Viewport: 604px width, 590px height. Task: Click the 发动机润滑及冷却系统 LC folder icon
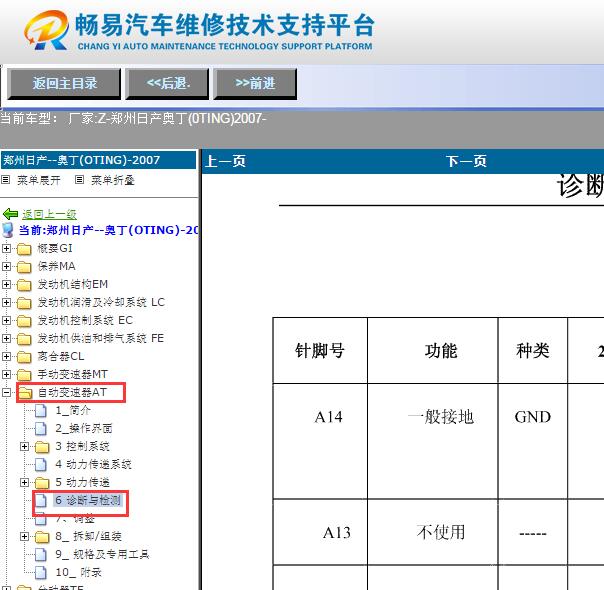coord(24,303)
